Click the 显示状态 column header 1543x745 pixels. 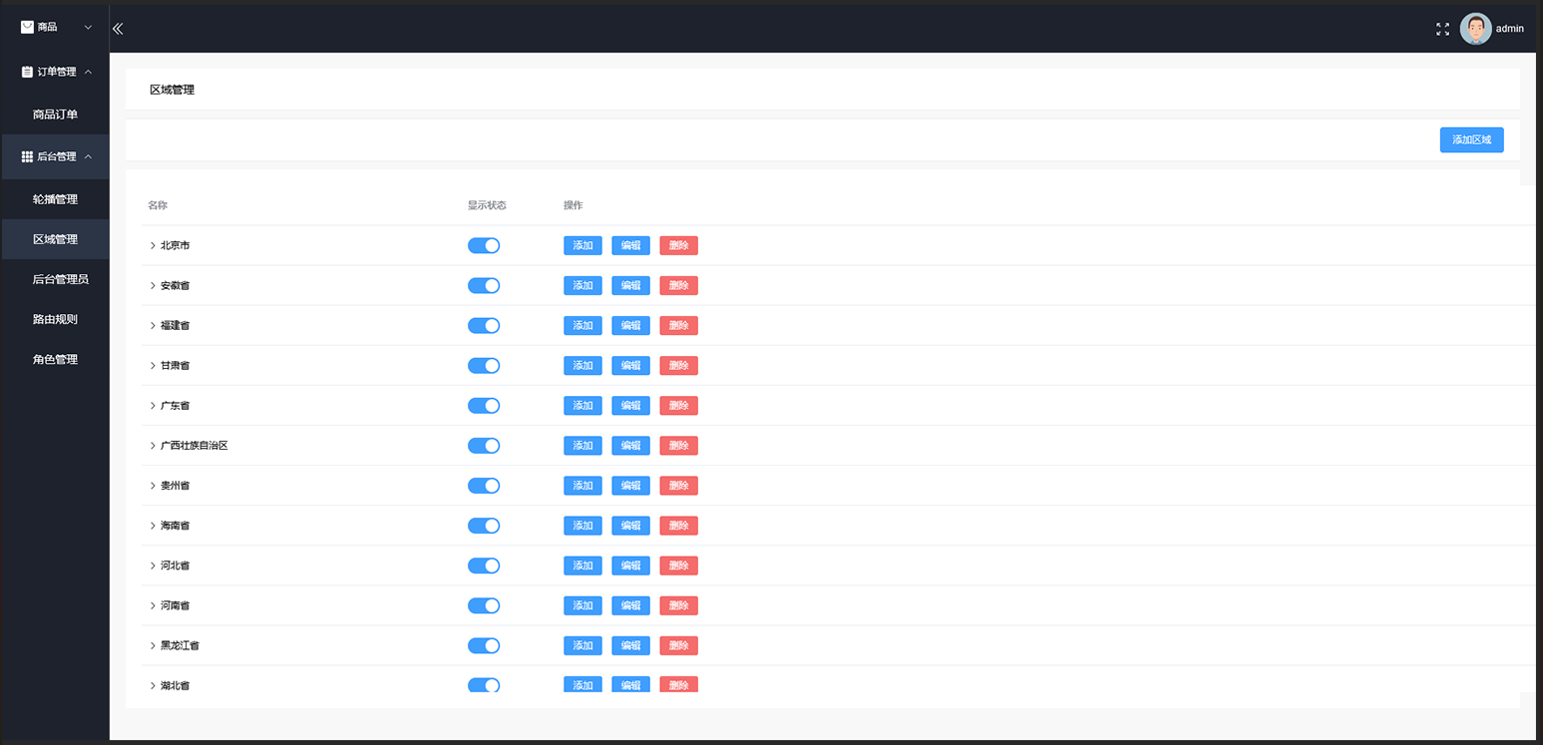pos(487,205)
